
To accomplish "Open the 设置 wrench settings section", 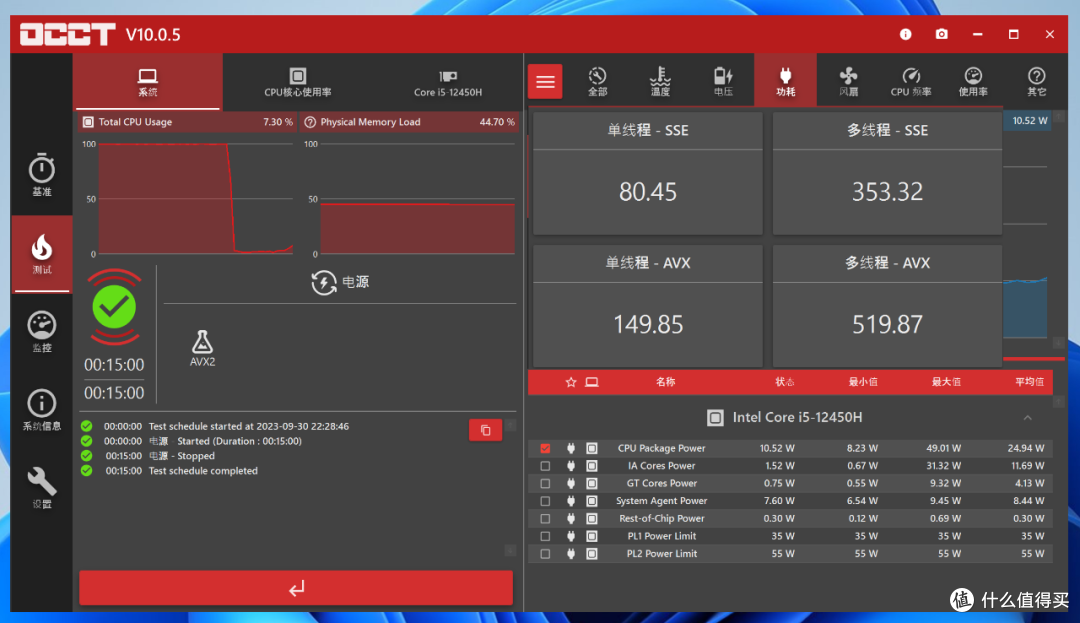I will pos(41,488).
